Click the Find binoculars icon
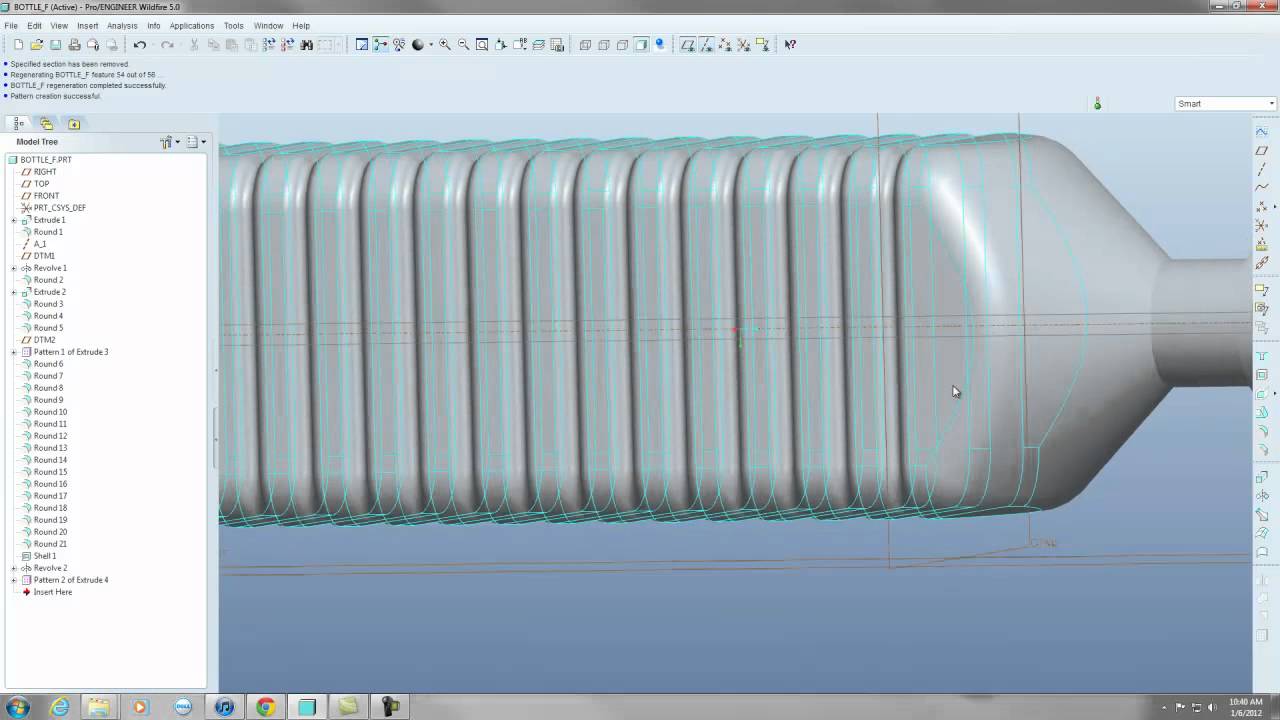 pos(307,44)
